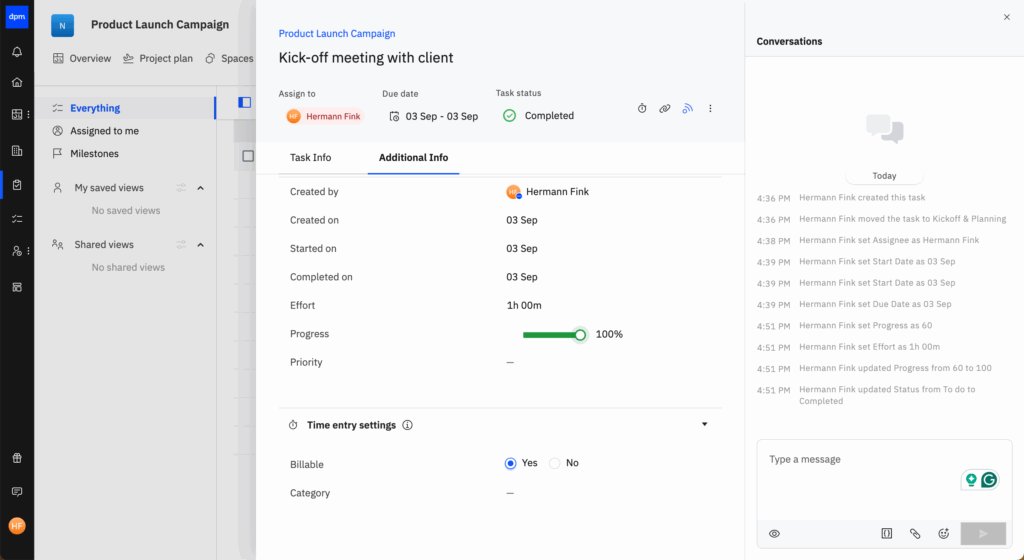Viewport: 1024px width, 560px height.
Task: Open the buildings icon in left sidebar
Action: tap(17, 151)
